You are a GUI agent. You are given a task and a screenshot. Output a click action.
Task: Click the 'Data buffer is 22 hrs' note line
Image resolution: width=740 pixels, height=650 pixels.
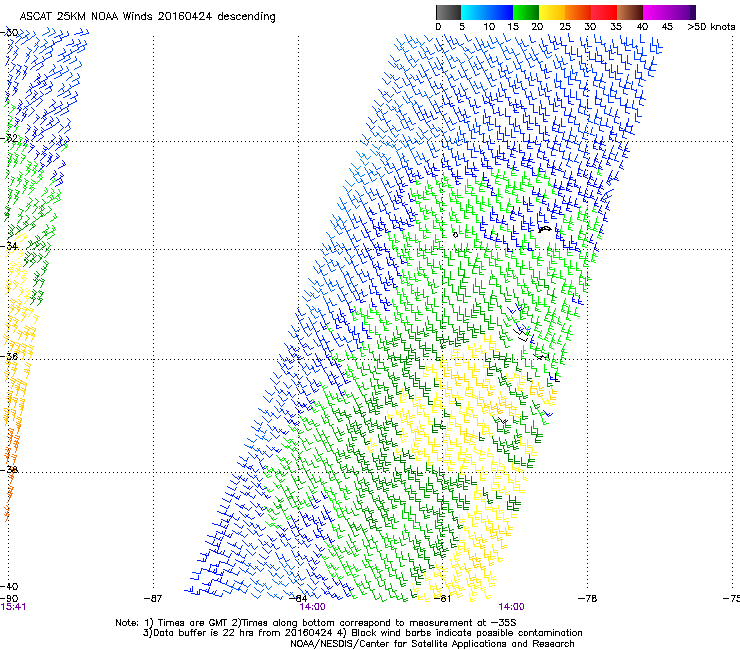tap(362, 633)
